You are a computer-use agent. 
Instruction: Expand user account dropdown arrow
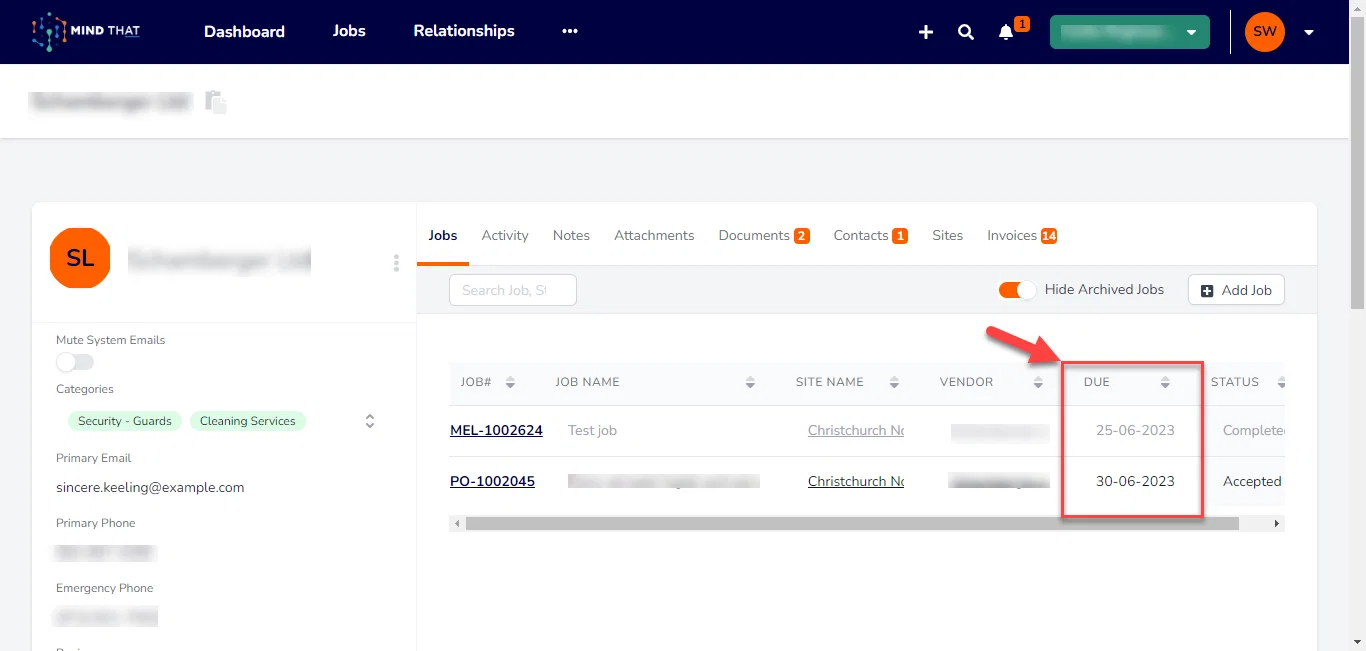[1309, 32]
